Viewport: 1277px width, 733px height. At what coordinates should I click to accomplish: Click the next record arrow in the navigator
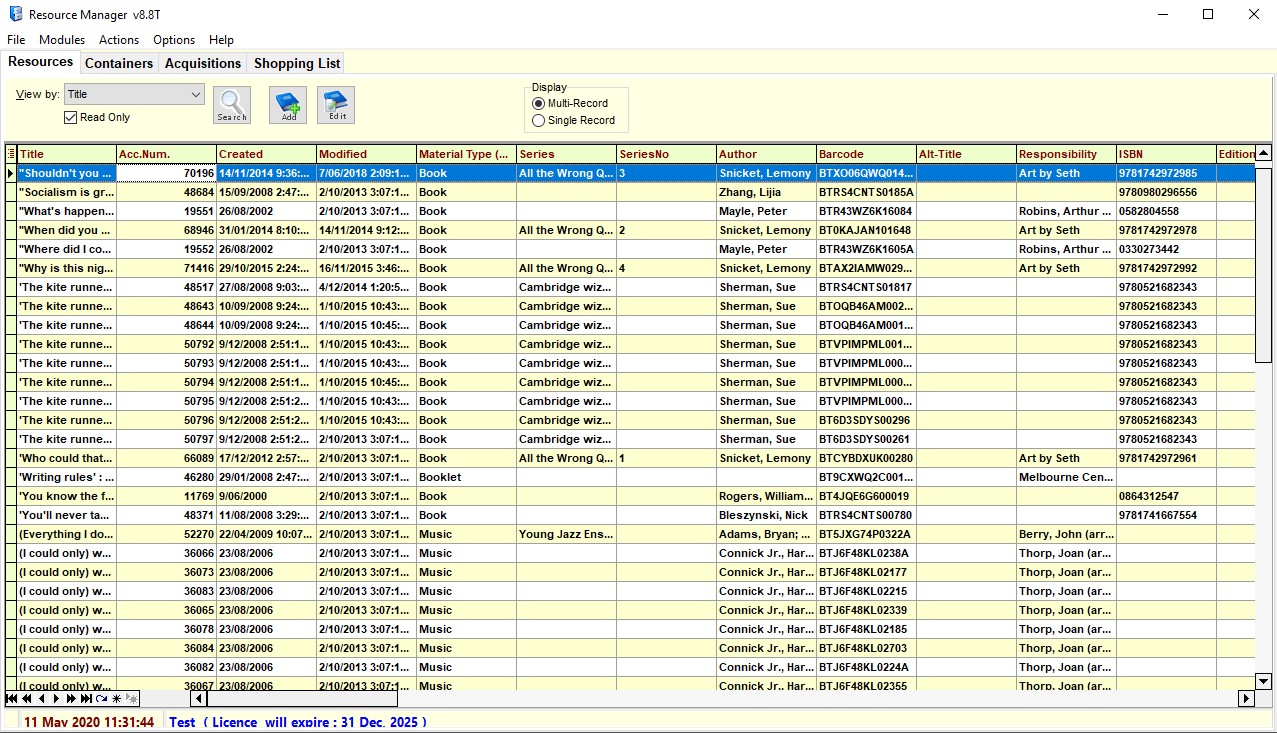(x=57, y=699)
